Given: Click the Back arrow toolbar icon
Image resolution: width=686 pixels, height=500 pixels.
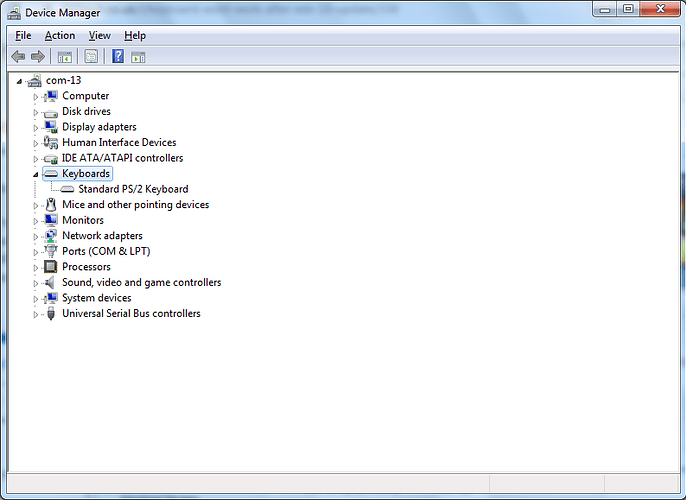Looking at the screenshot, I should pos(18,56).
